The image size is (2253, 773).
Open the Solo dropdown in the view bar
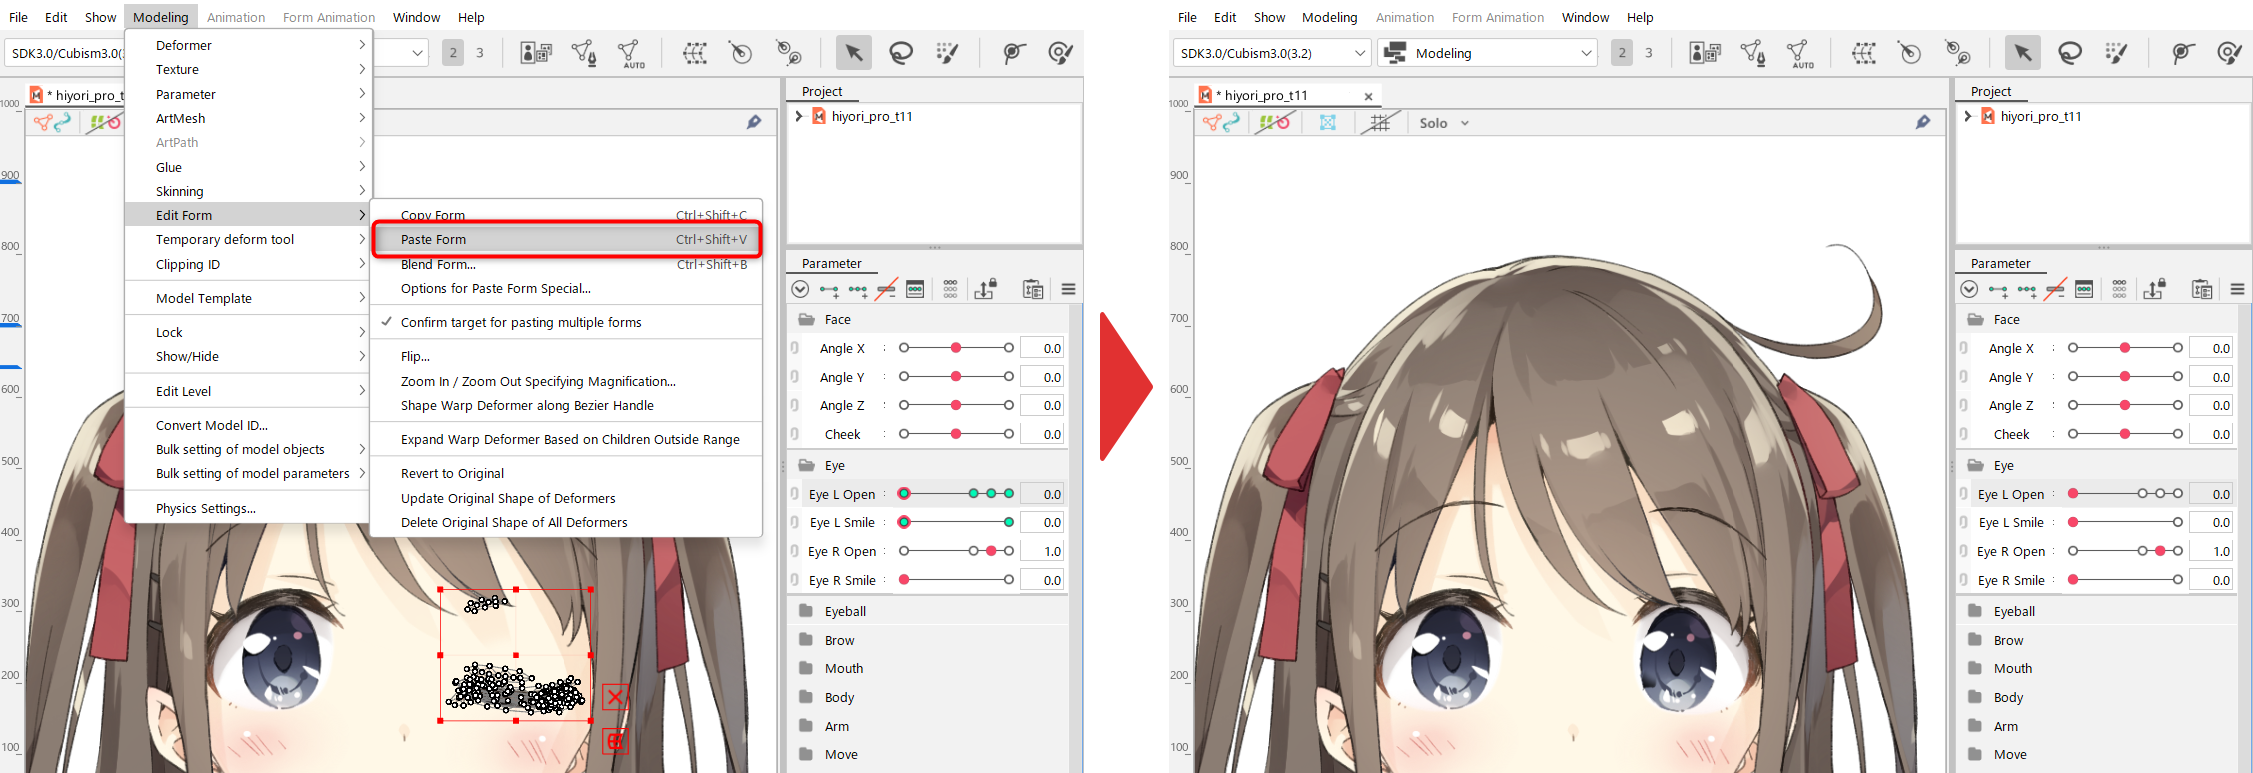coord(1444,123)
